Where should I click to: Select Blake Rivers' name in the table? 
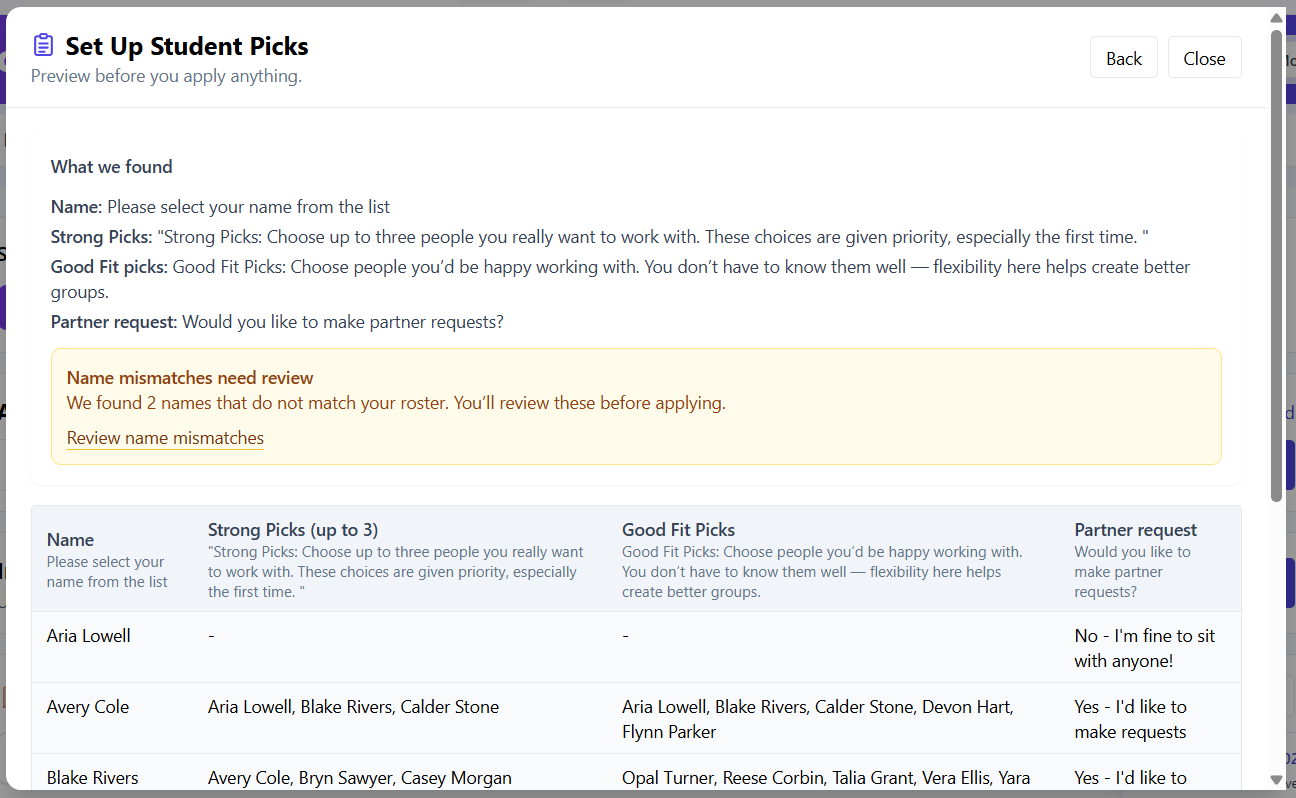coord(92,777)
